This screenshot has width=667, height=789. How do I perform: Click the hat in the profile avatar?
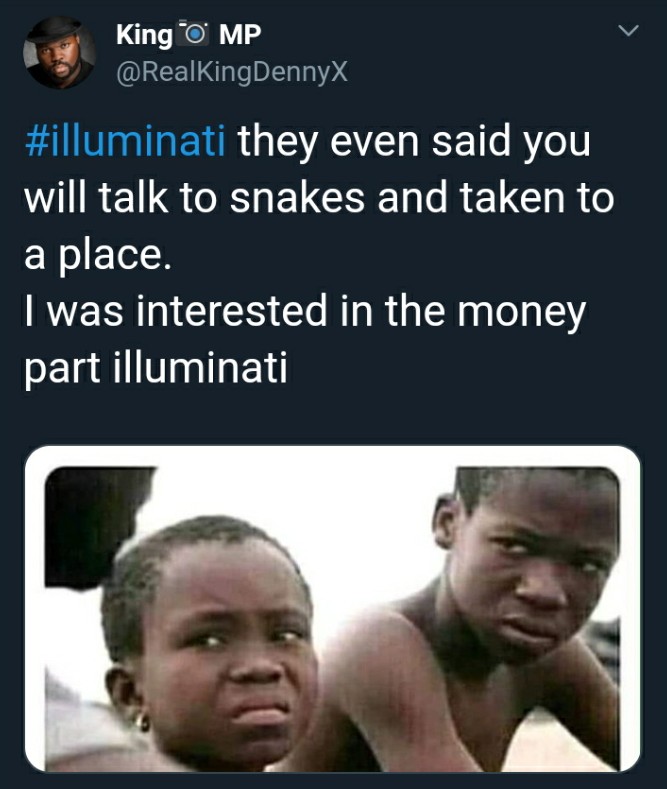(54, 31)
